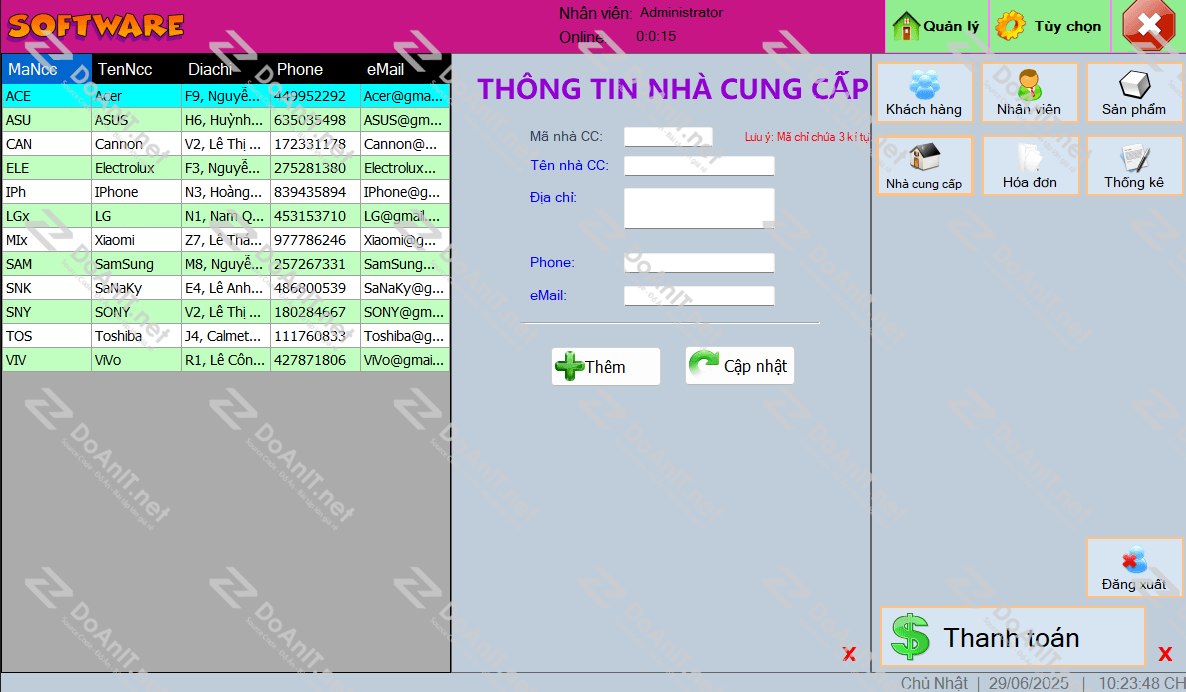The image size is (1186, 692).
Task: Click the TOS supplier code cell
Action: tap(47, 336)
